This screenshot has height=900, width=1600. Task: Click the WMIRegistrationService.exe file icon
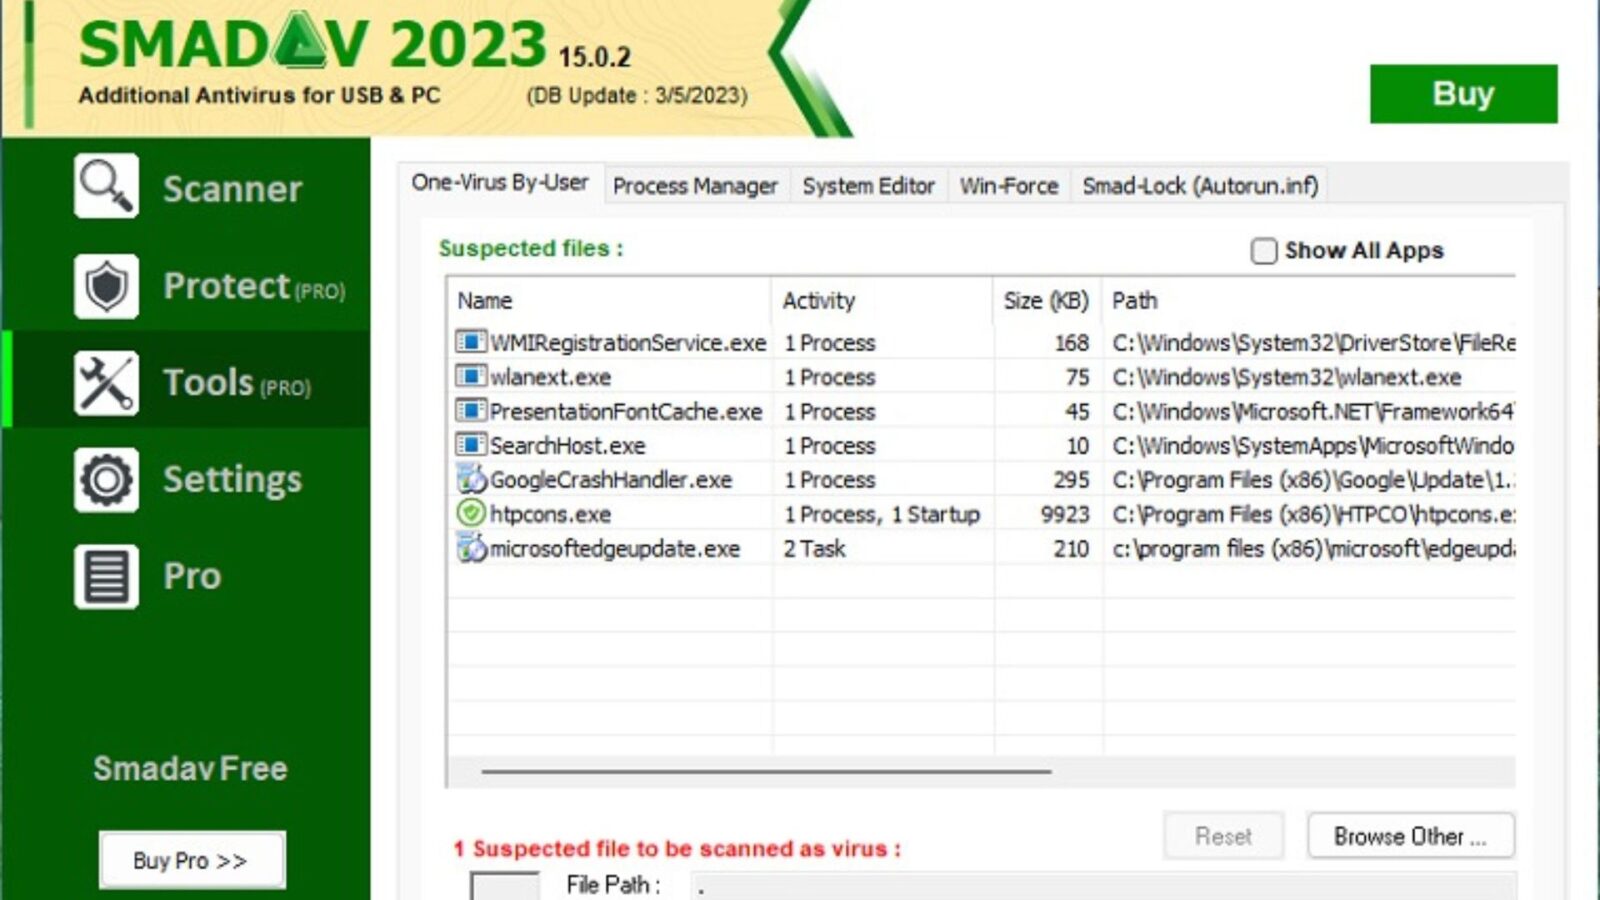click(468, 343)
